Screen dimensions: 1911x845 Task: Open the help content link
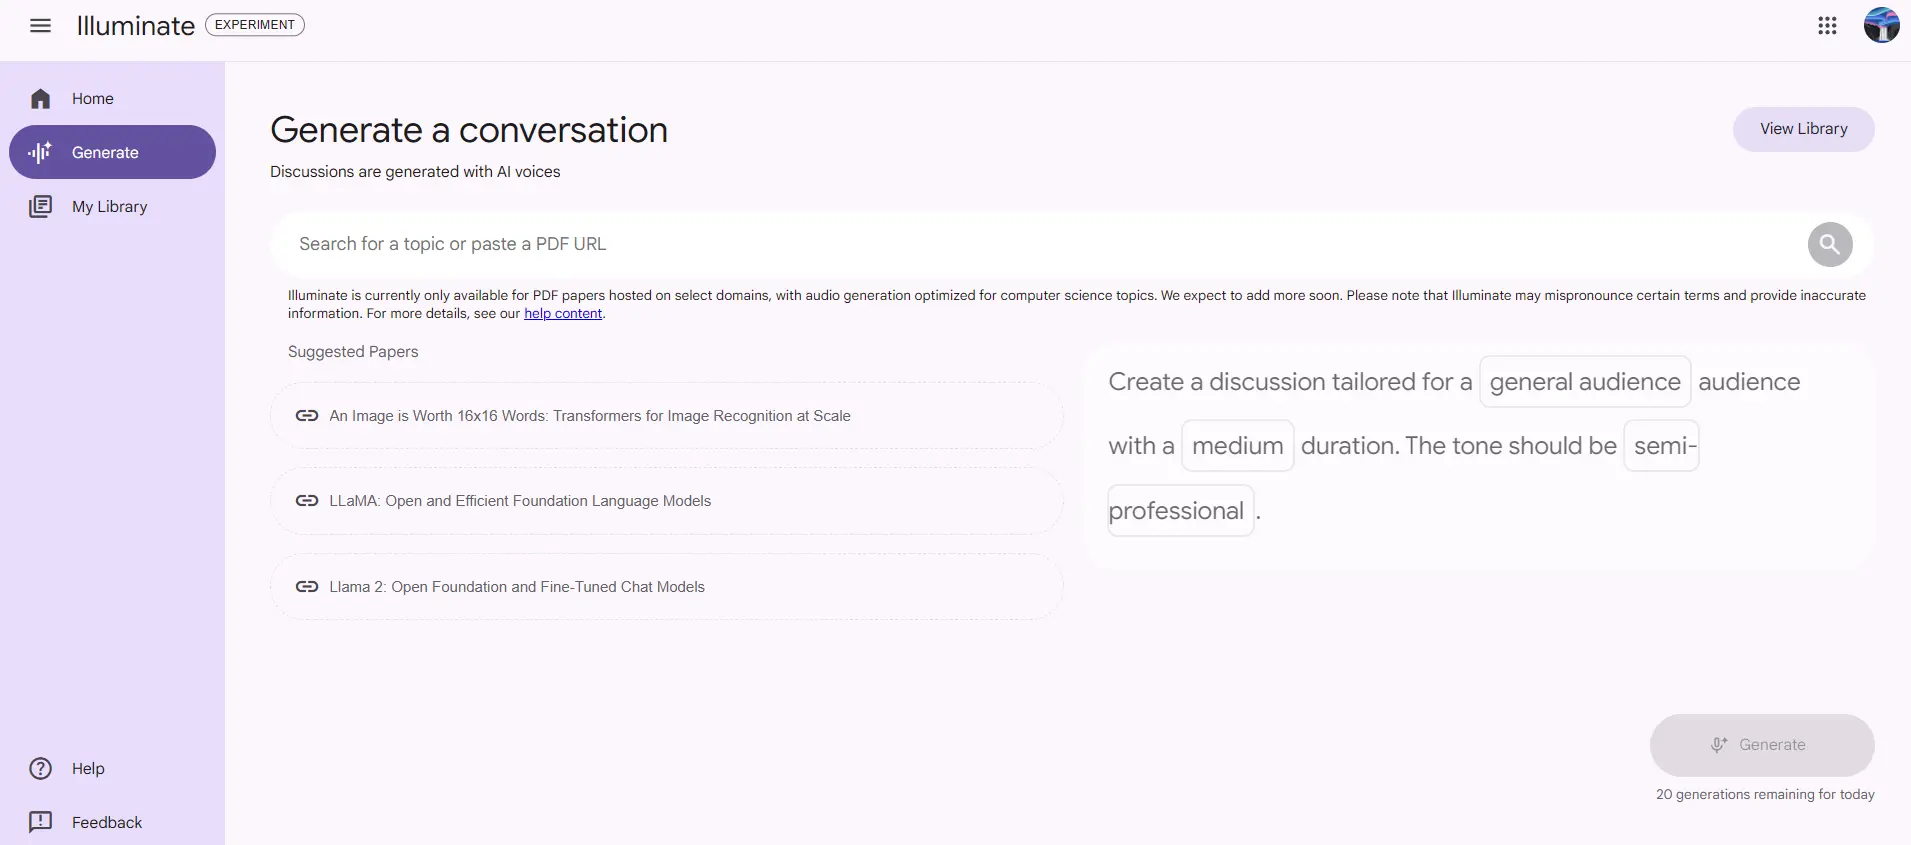coord(563,314)
